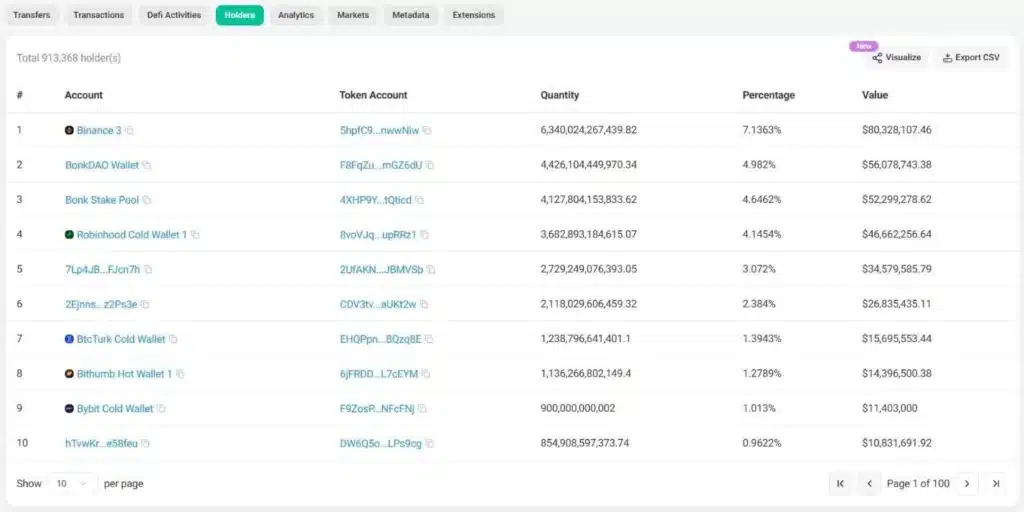Copy the Binance 3 account address
1024x512 pixels.
coord(129,131)
